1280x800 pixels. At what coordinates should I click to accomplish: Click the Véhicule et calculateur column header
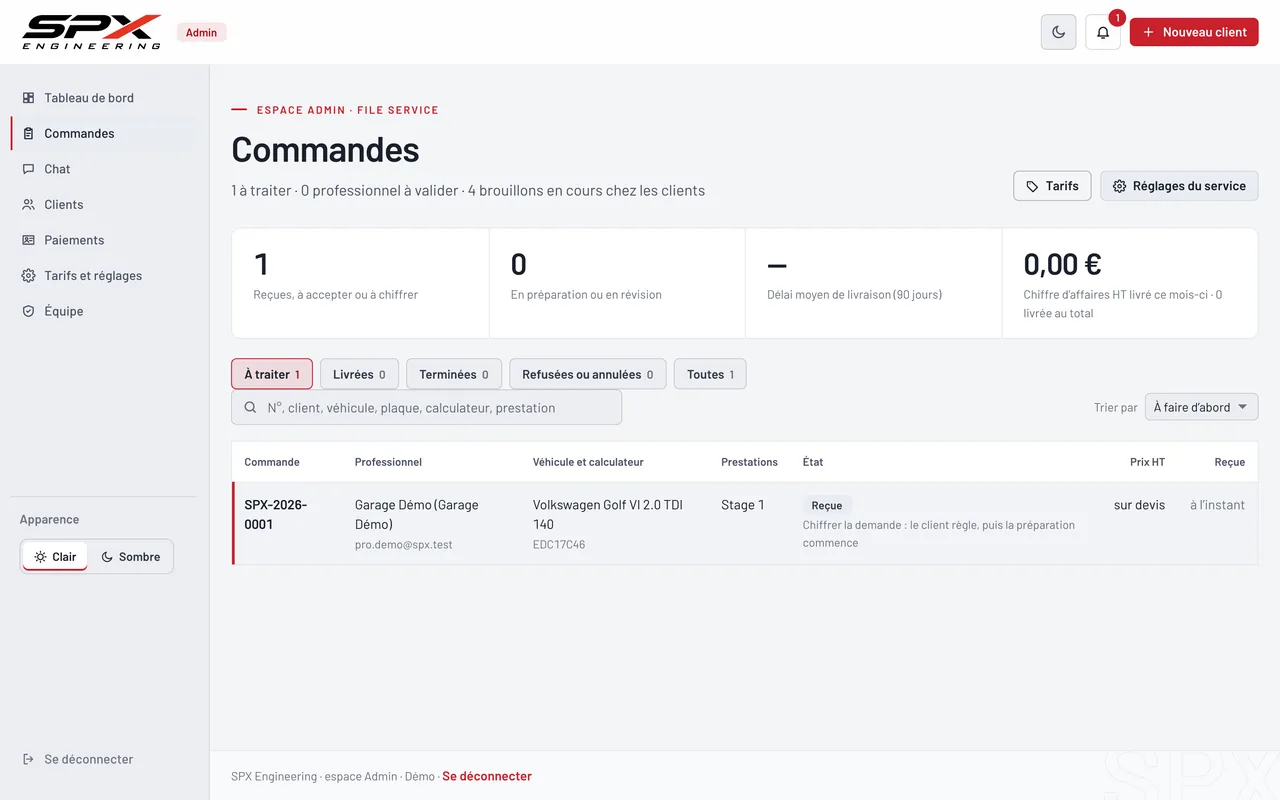click(x=588, y=462)
